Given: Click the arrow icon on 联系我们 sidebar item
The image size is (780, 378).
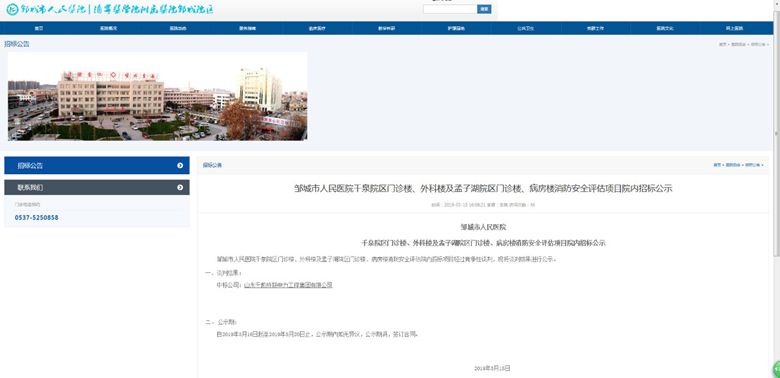Looking at the screenshot, I should (x=180, y=188).
